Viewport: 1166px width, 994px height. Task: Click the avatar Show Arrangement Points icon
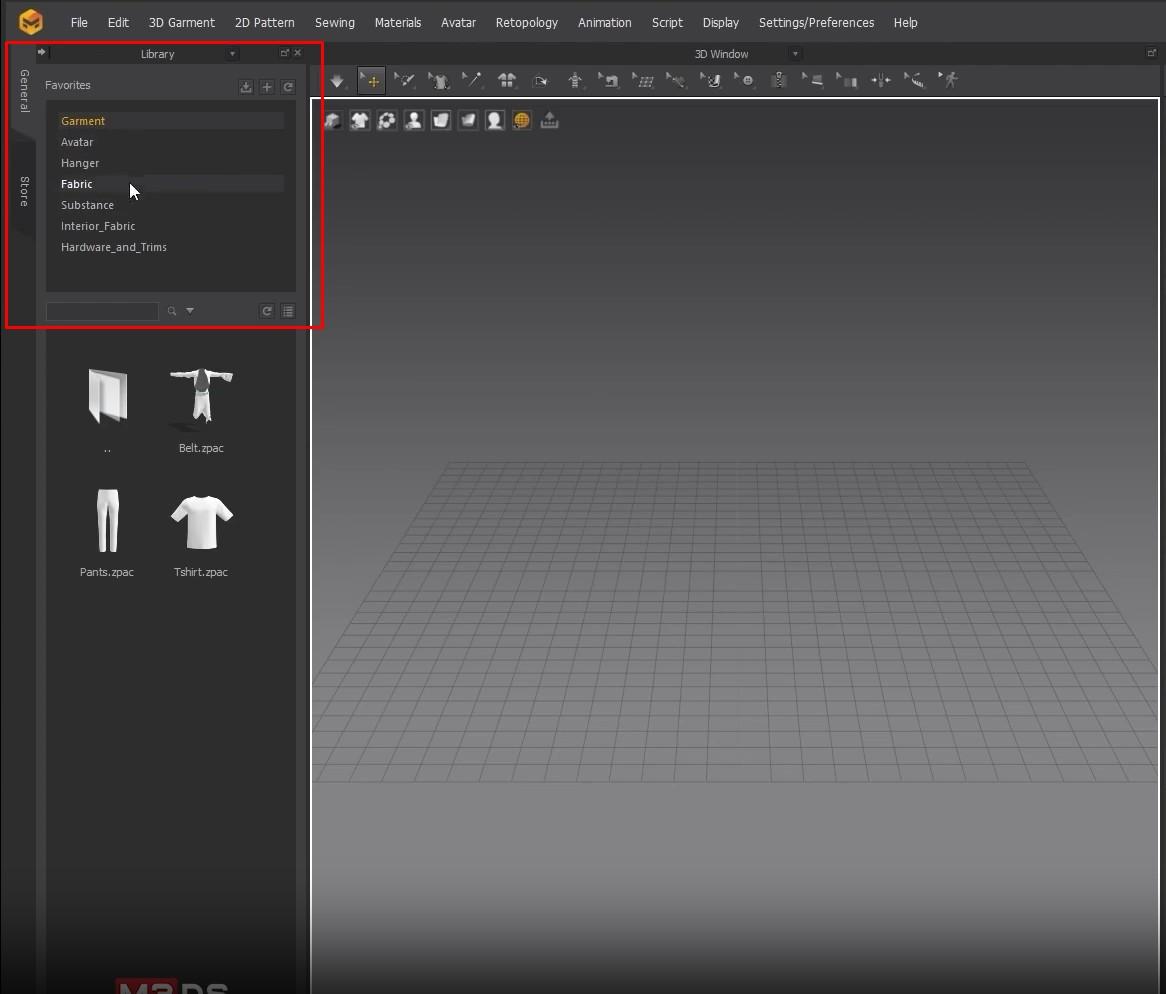tap(575, 80)
